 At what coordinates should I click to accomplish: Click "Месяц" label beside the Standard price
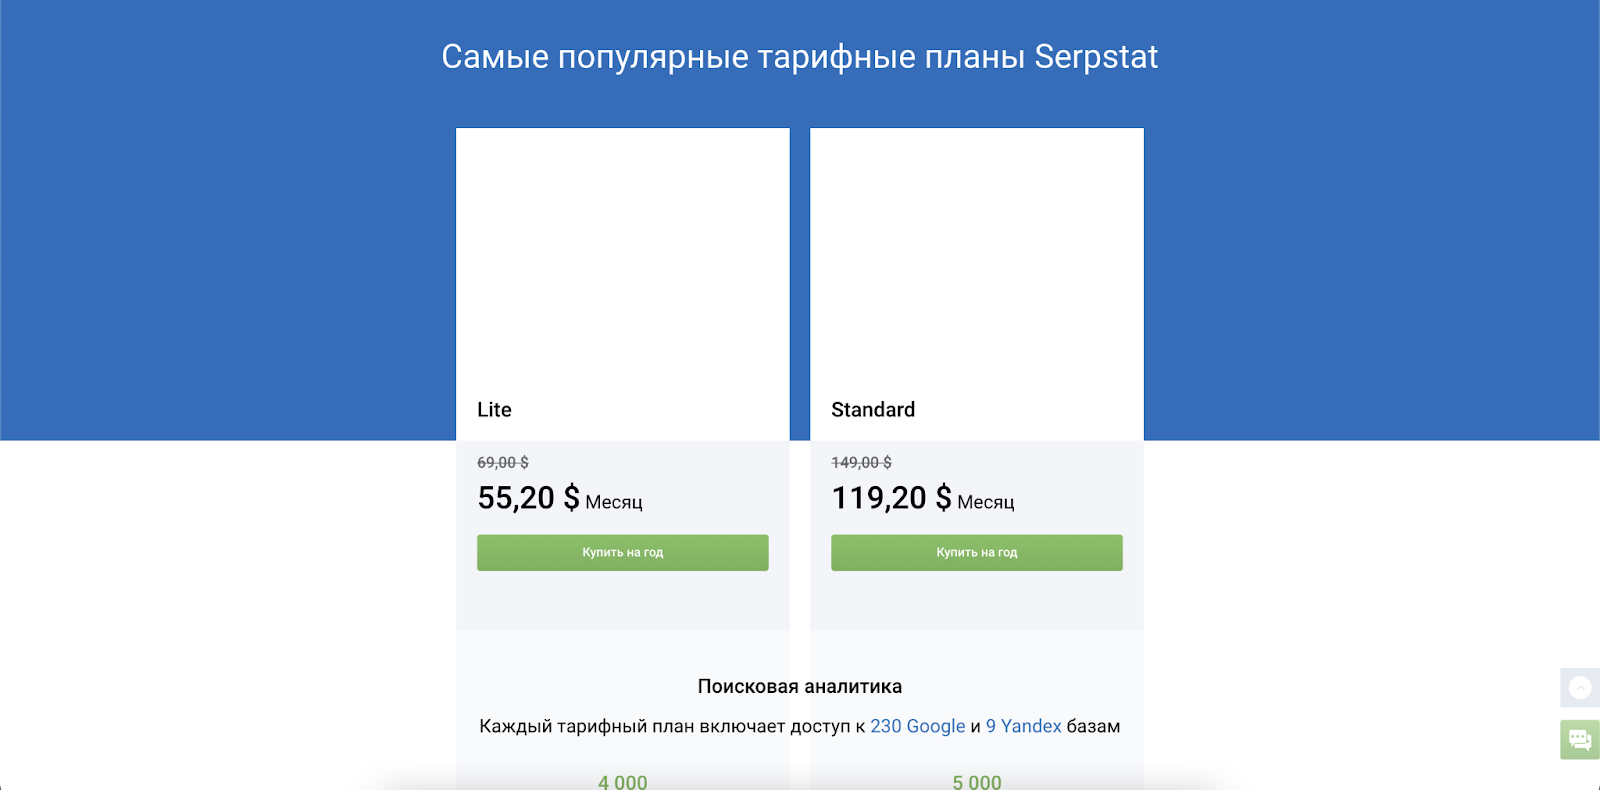tap(986, 502)
